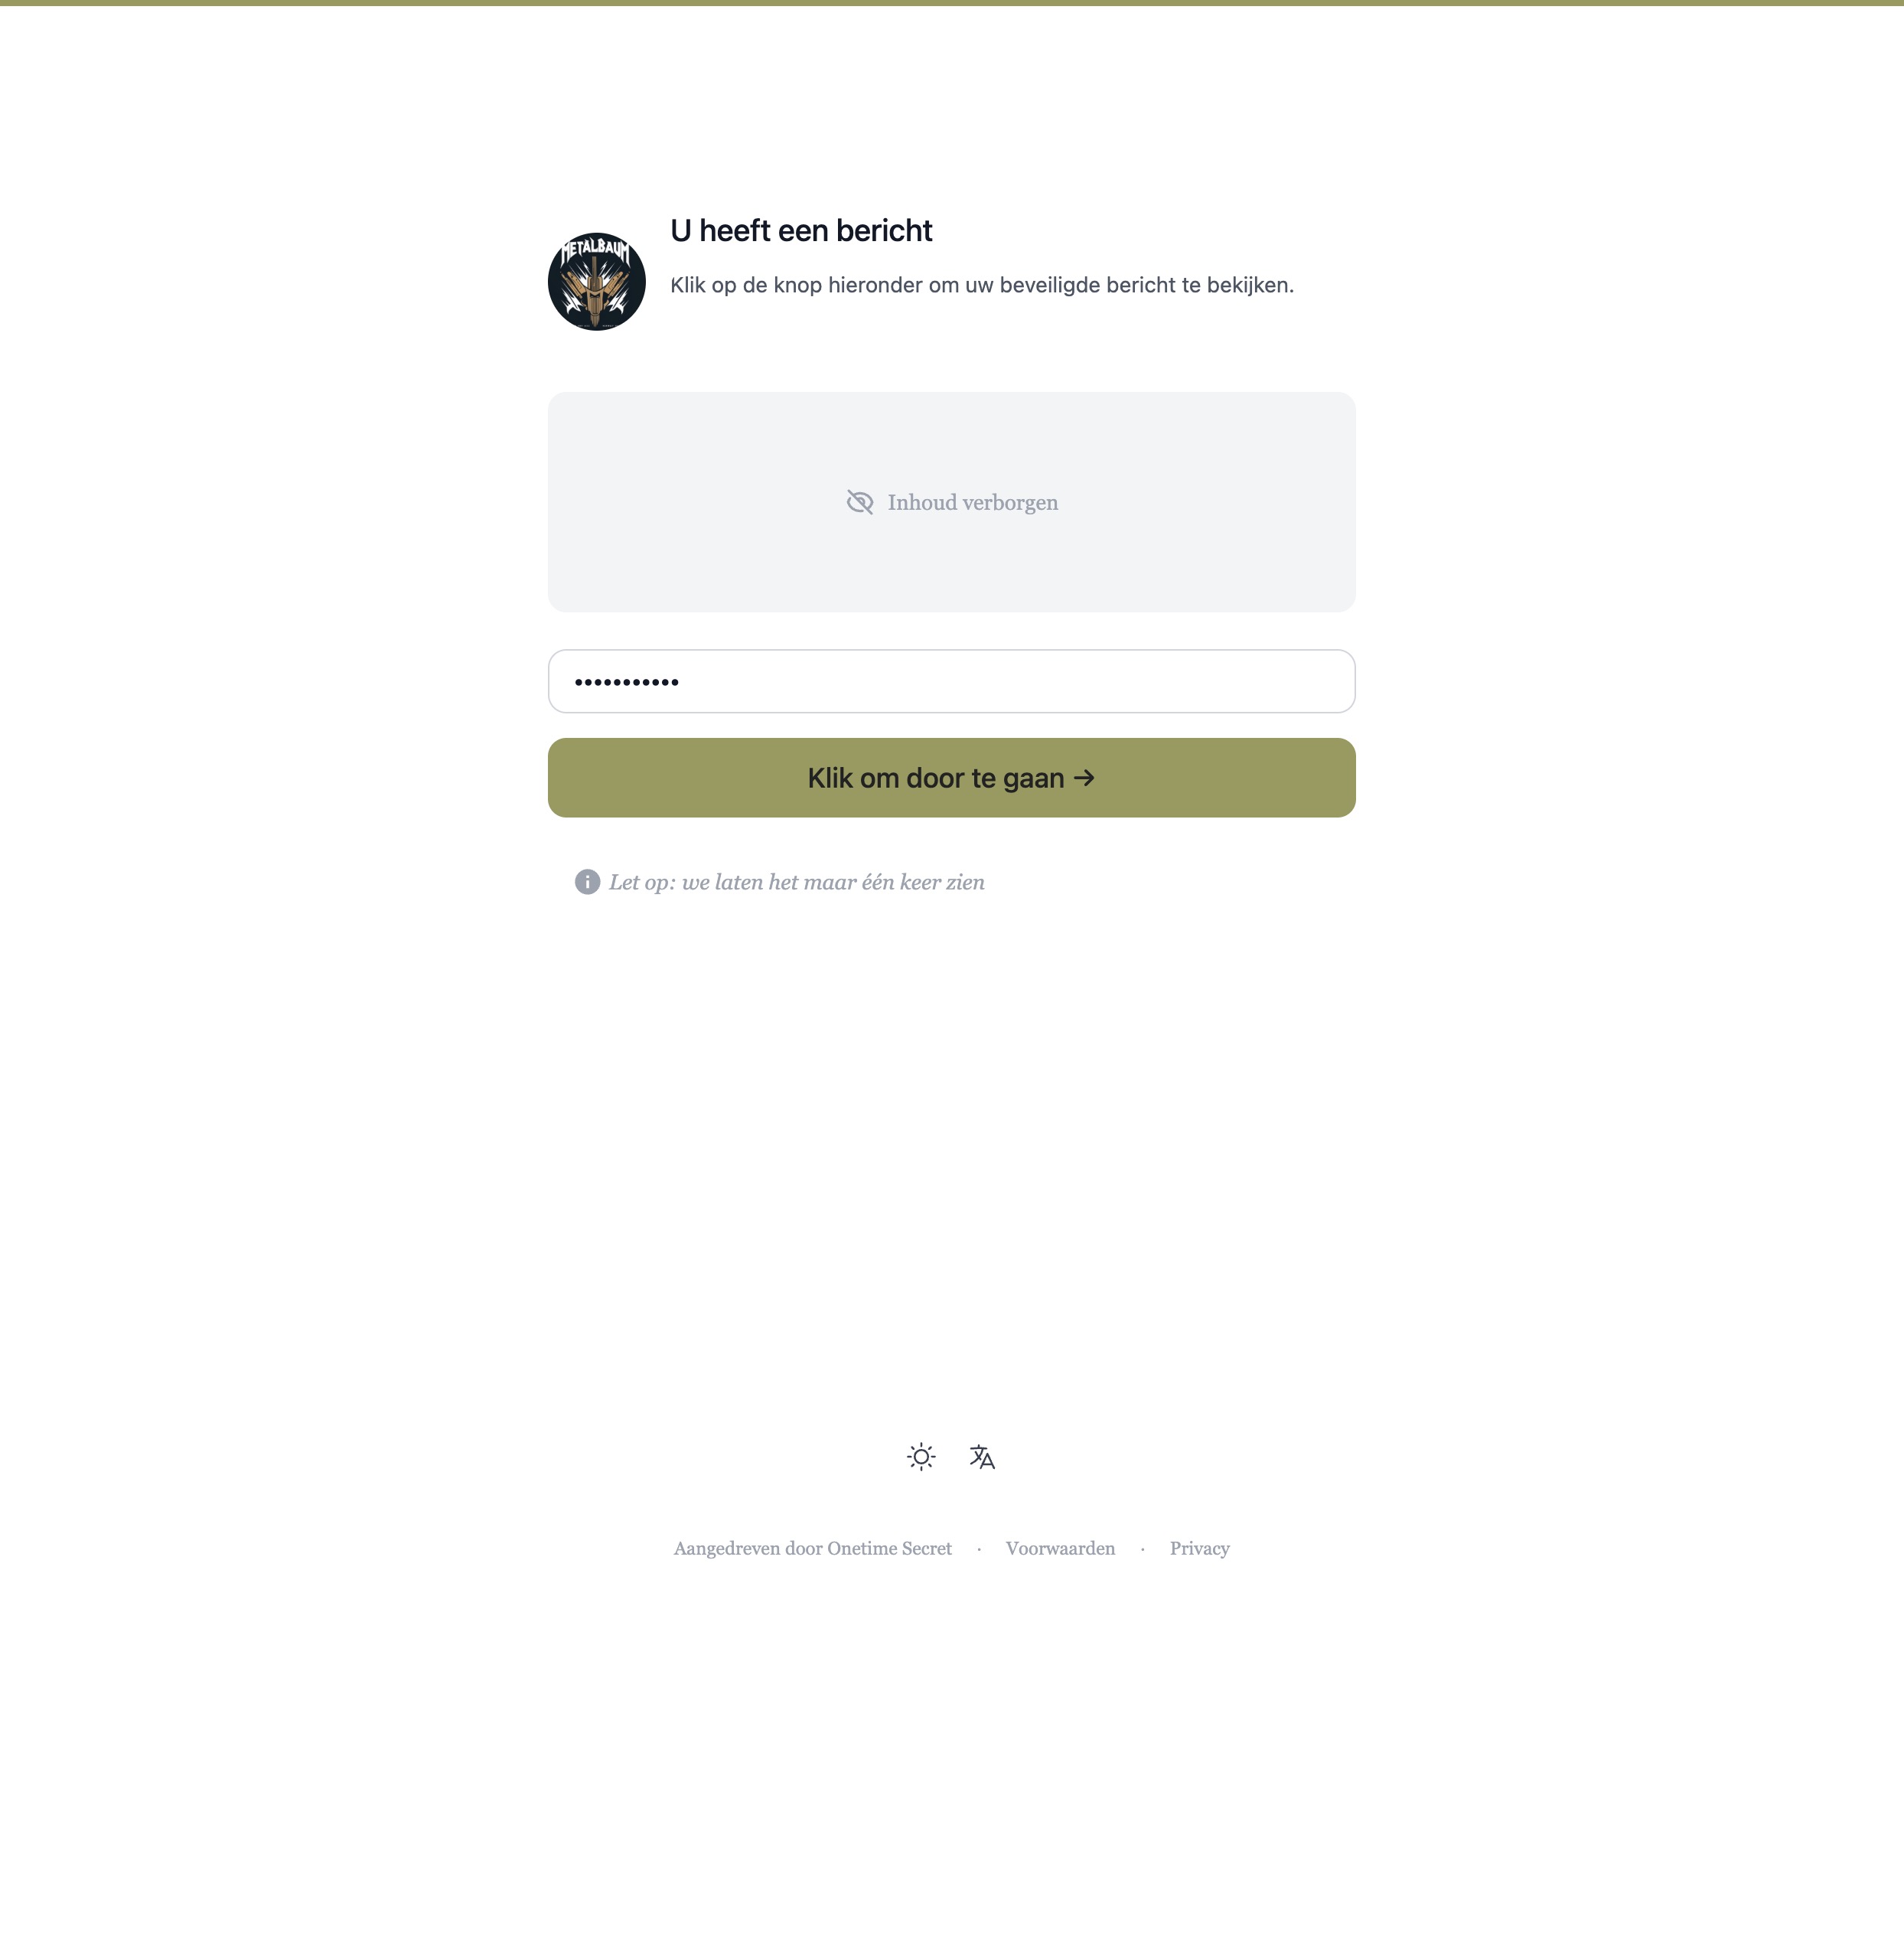Viewport: 1904px width, 1955px height.
Task: Click the info icon beside the warning note
Action: pyautogui.click(x=587, y=882)
